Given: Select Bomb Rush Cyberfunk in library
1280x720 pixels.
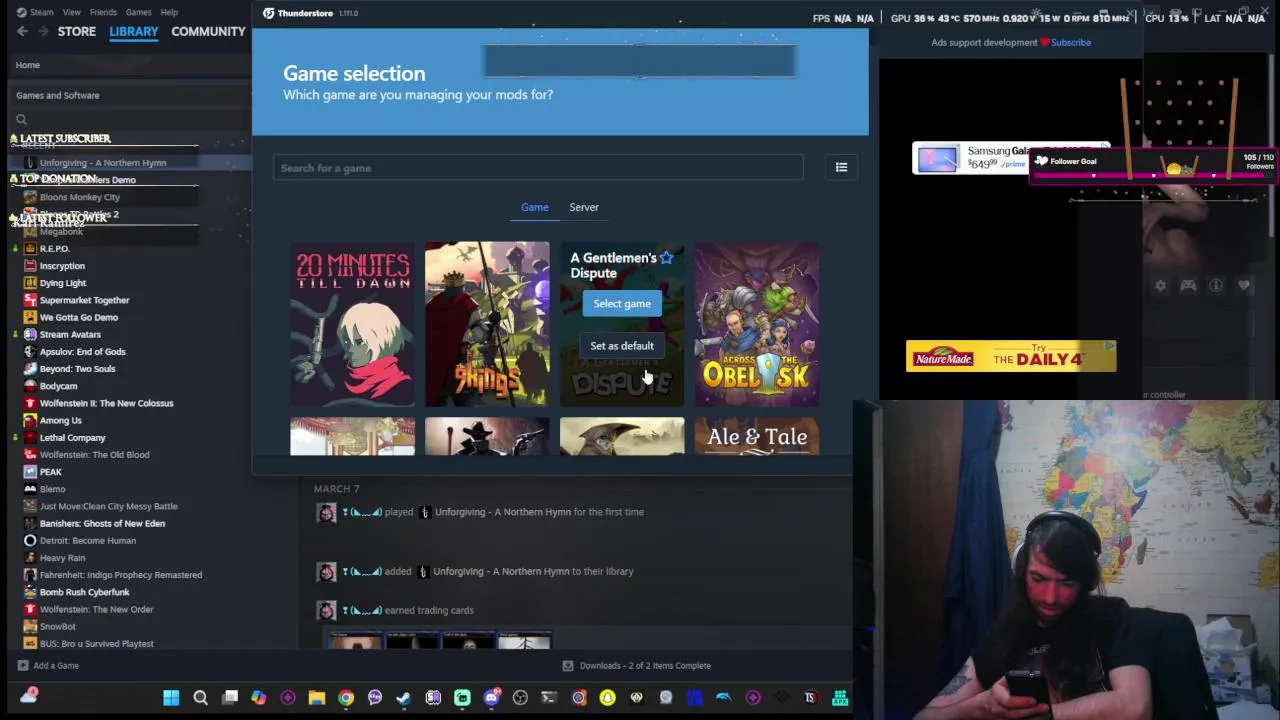Looking at the screenshot, I should point(84,592).
